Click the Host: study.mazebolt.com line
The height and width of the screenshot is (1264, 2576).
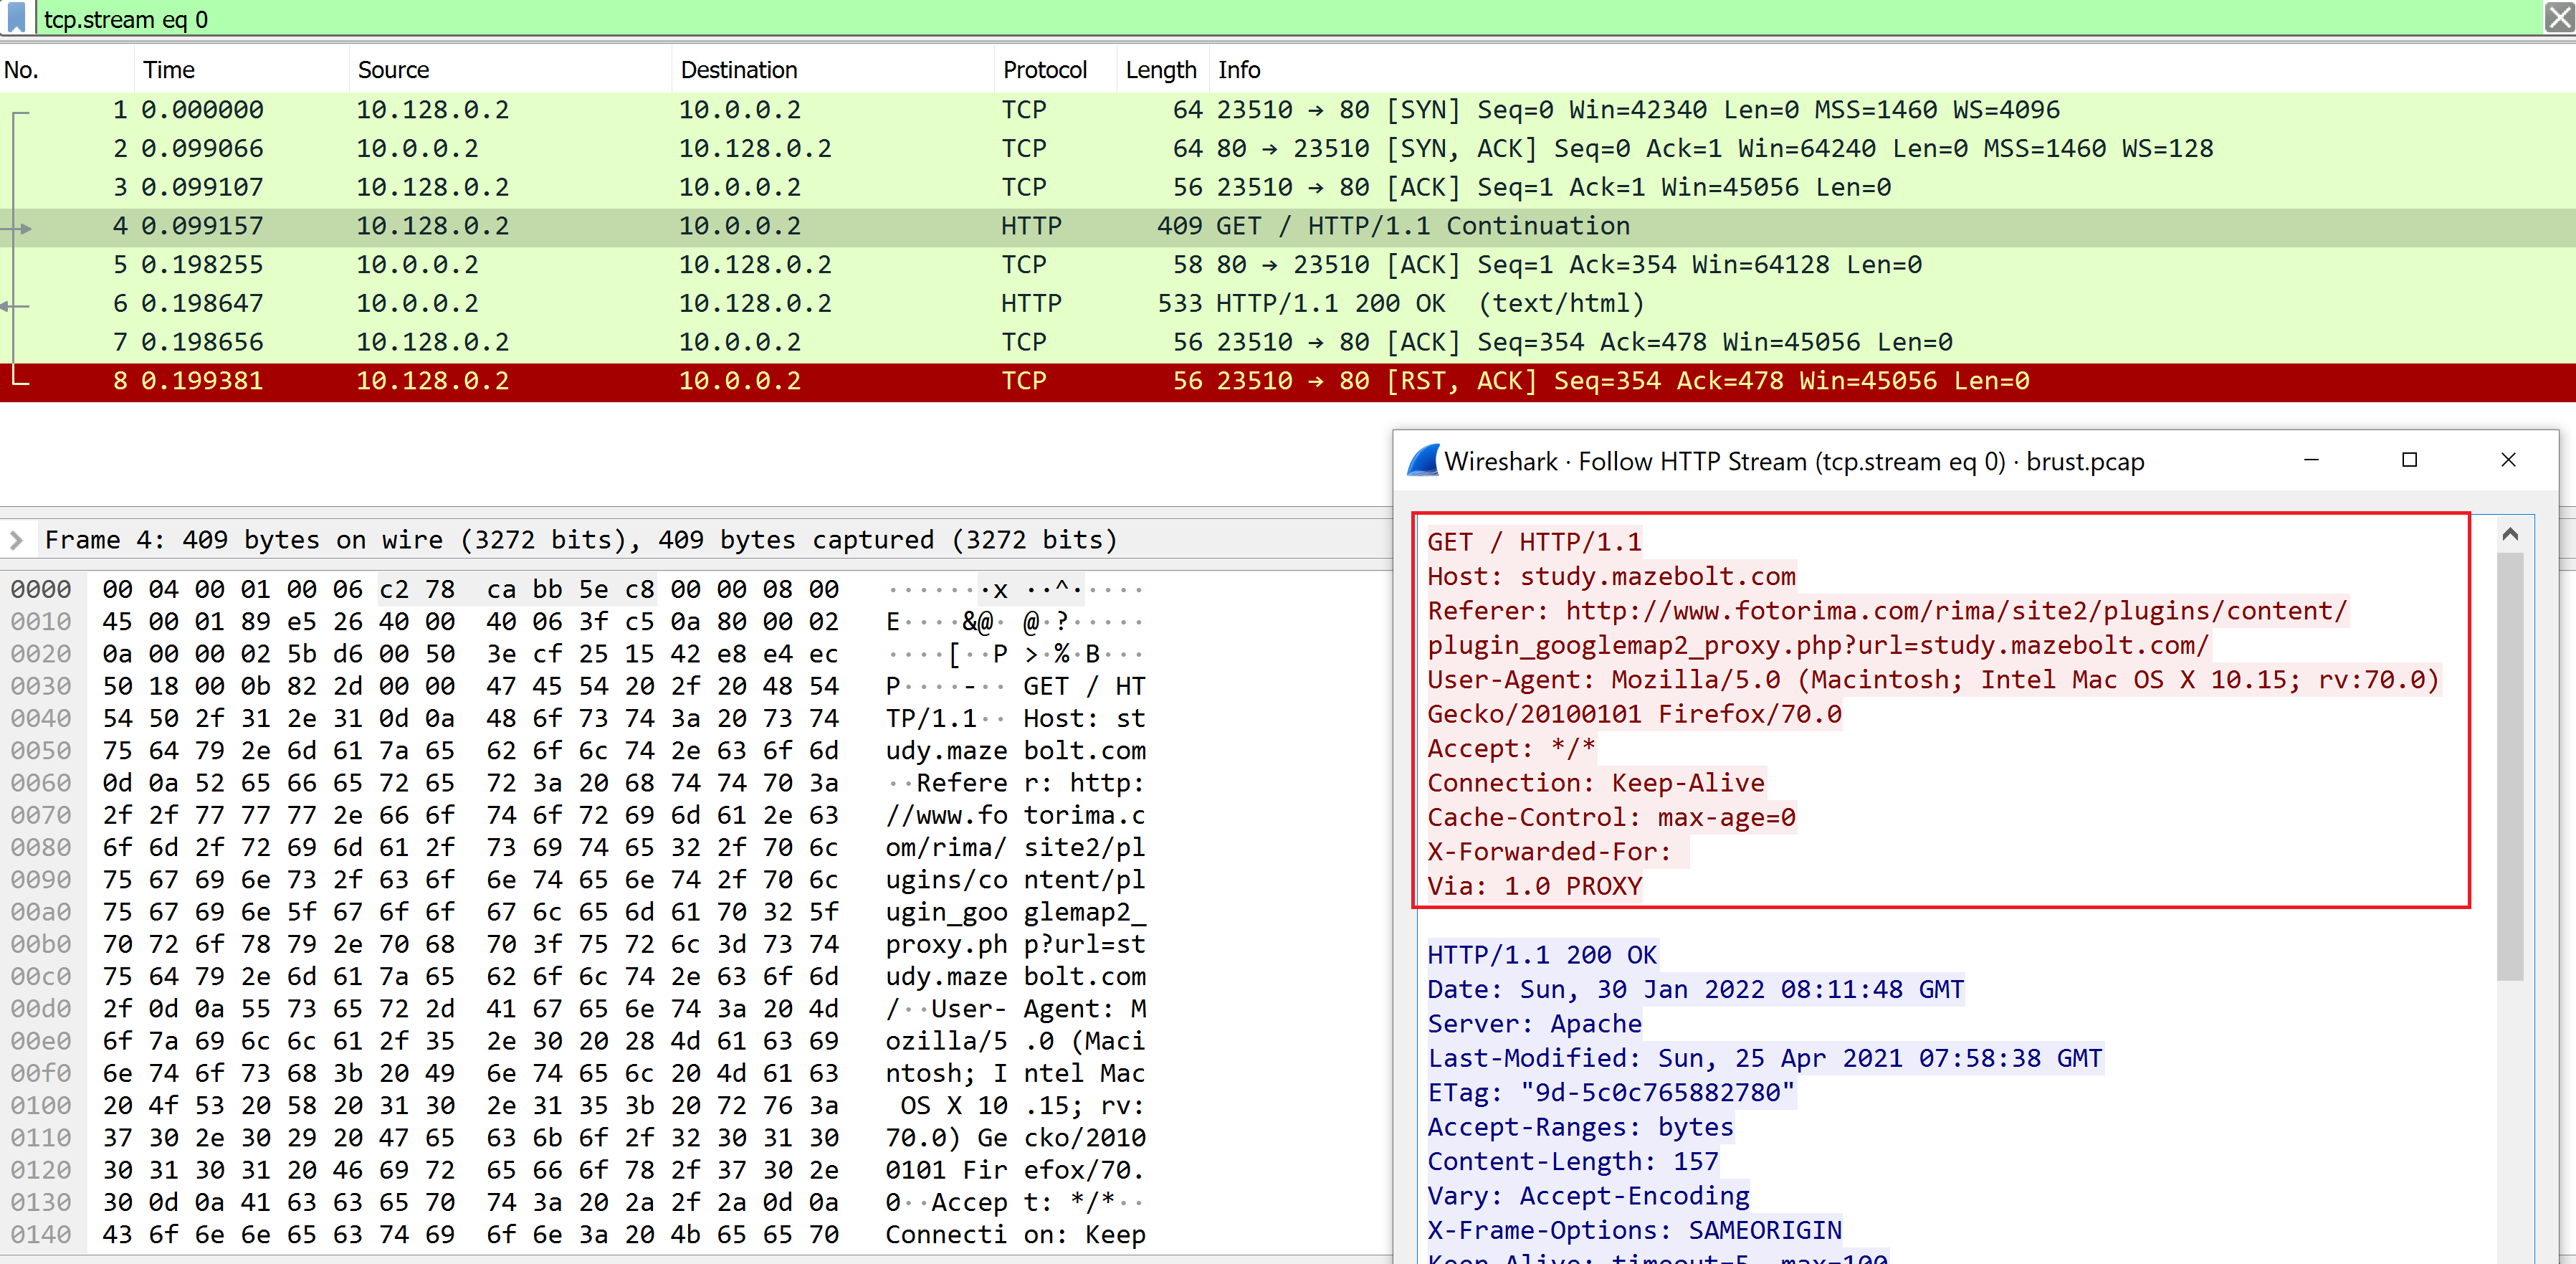tap(1611, 576)
